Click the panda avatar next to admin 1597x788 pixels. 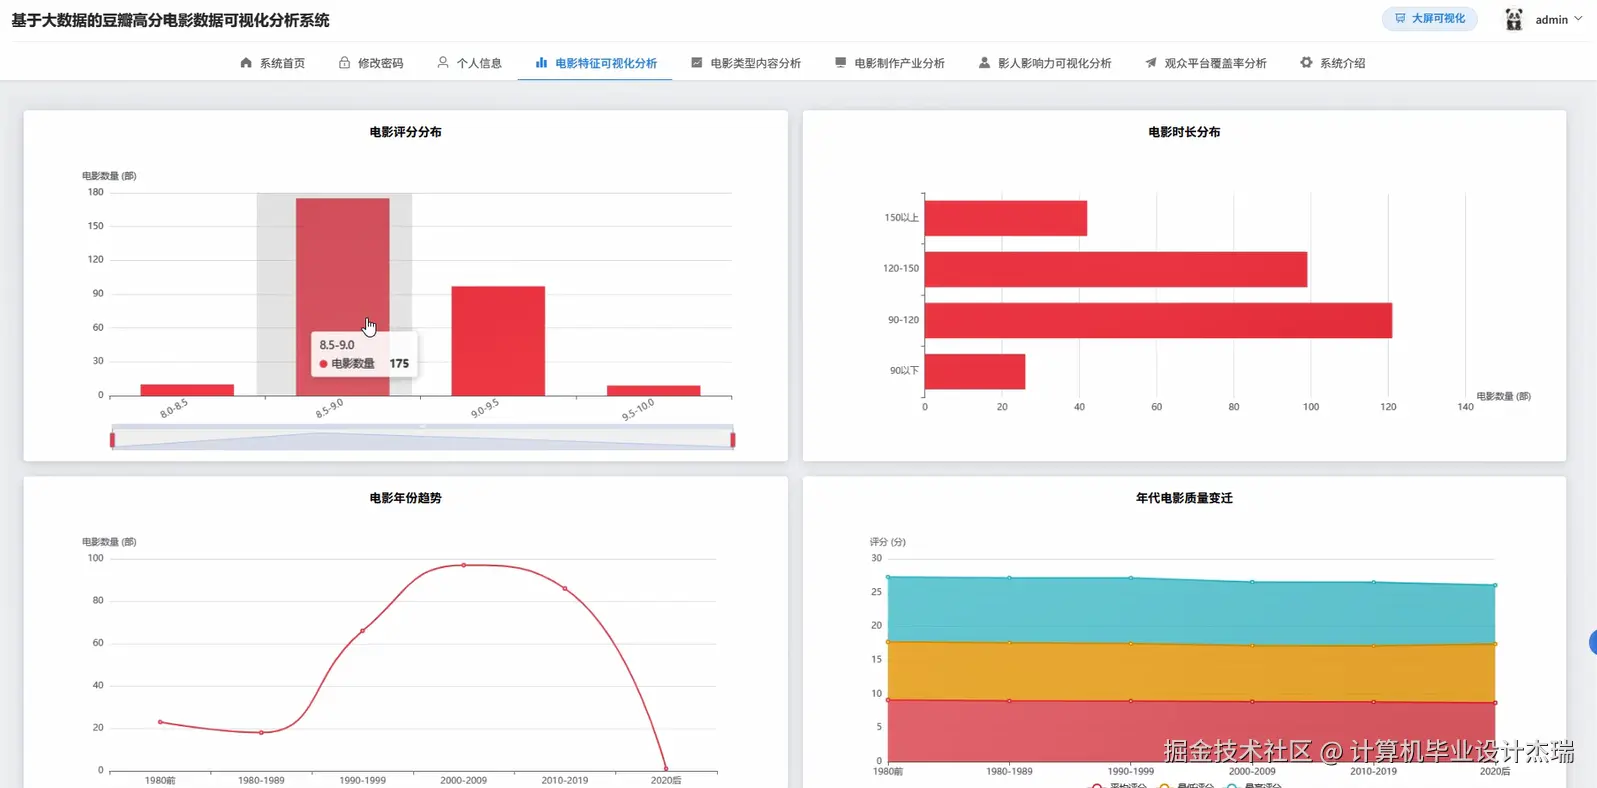[1514, 19]
